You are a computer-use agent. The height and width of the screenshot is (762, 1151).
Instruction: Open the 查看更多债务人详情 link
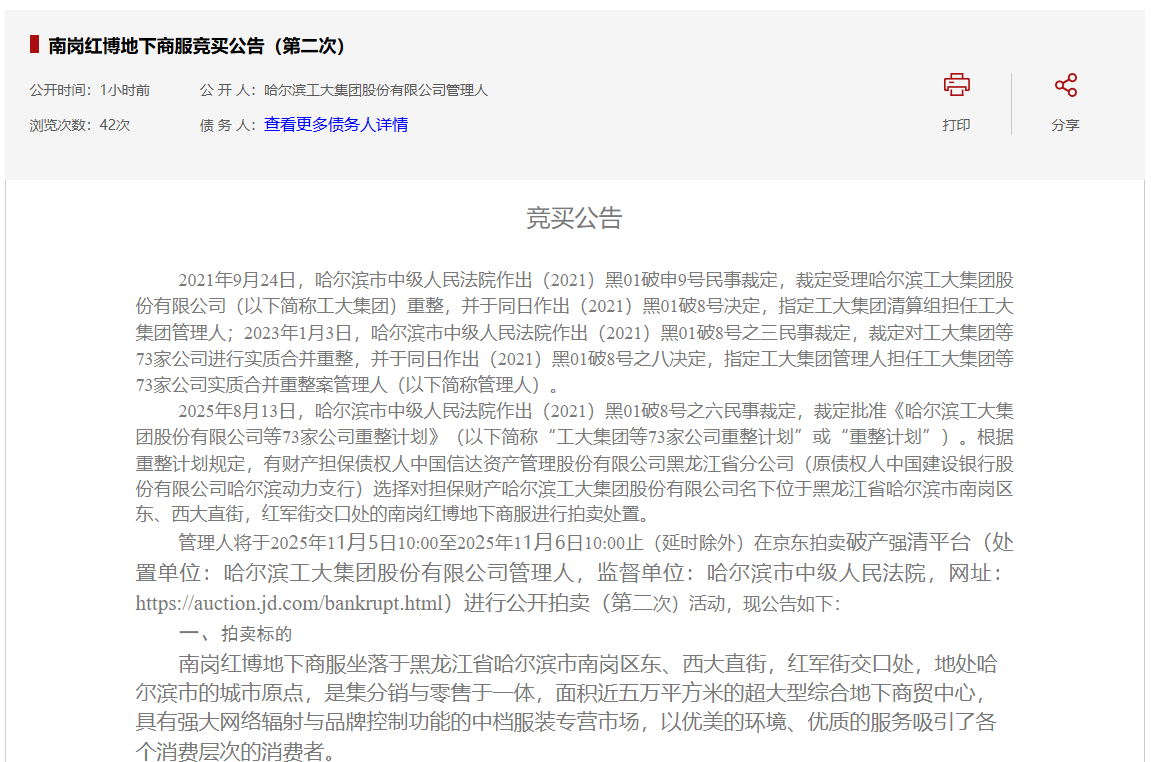336,125
